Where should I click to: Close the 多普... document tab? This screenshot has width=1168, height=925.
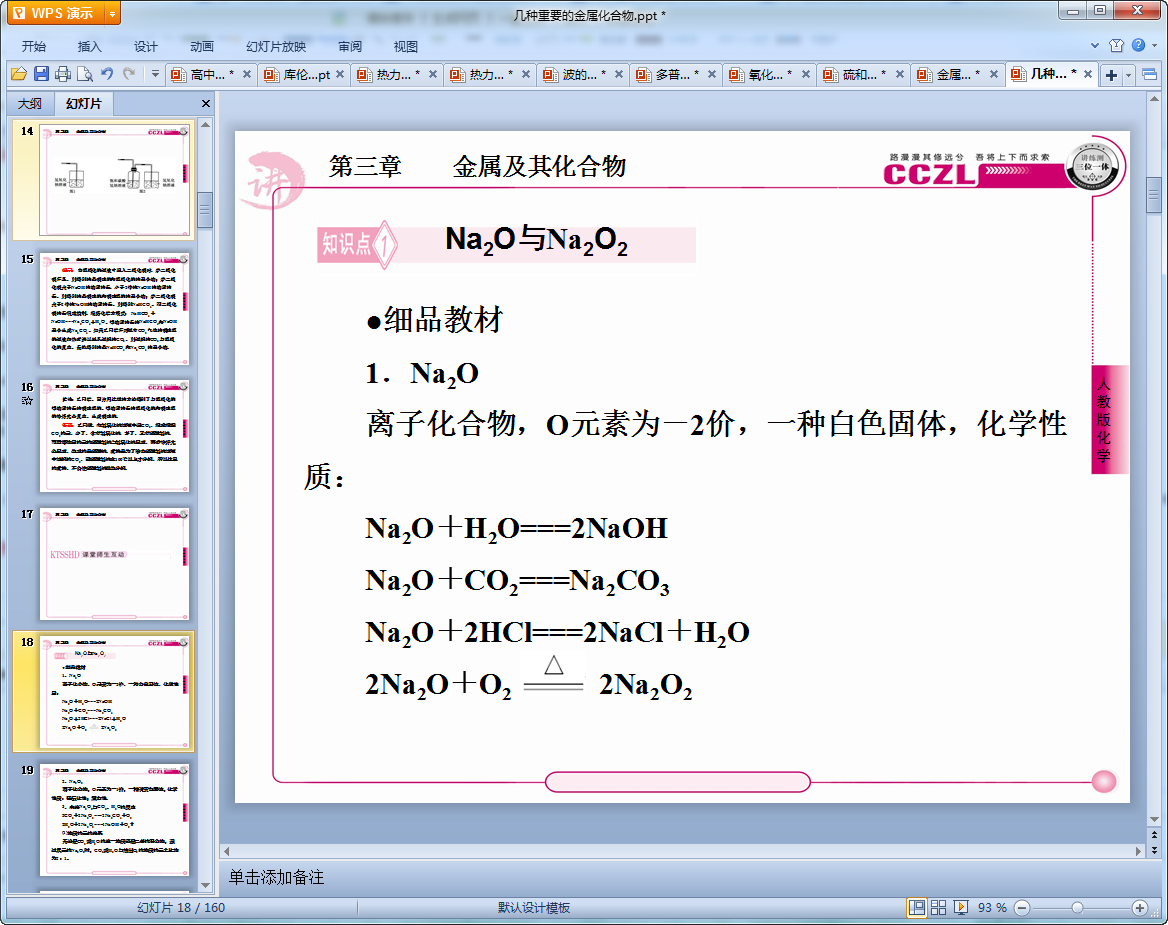711,74
